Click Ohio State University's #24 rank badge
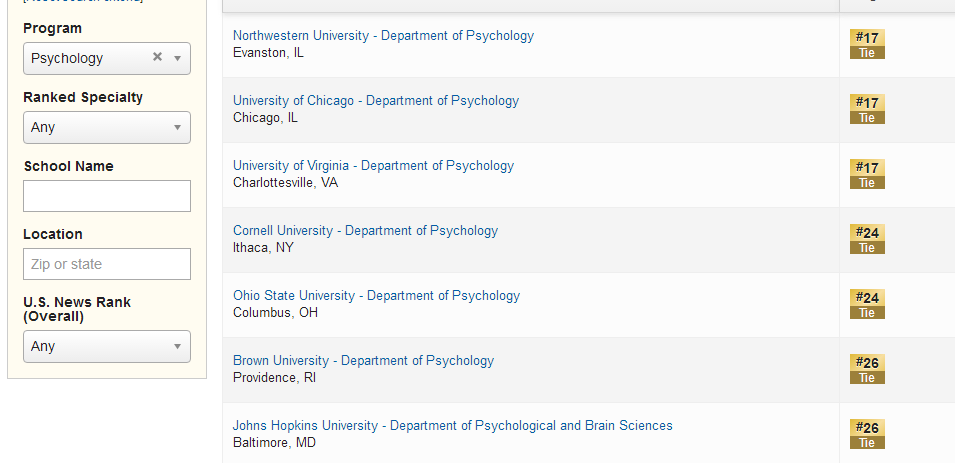Image resolution: width=955 pixels, height=463 pixels. [x=867, y=304]
